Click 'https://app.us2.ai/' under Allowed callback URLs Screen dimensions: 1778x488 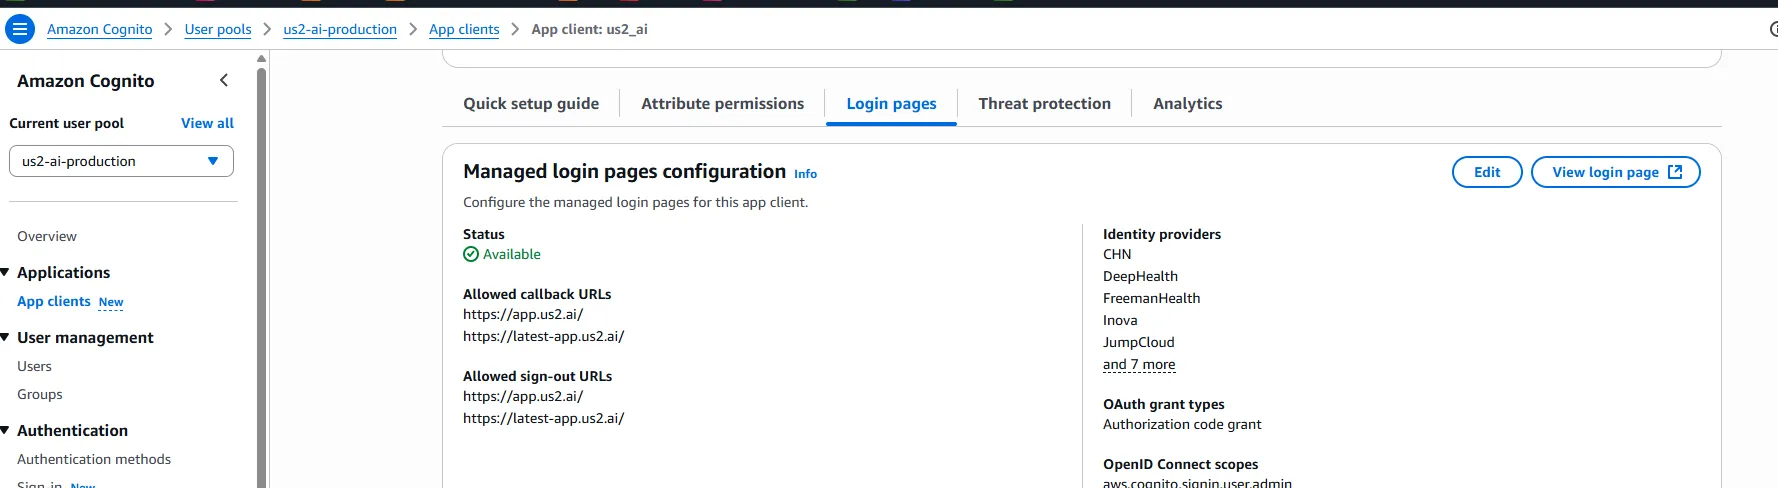[523, 314]
